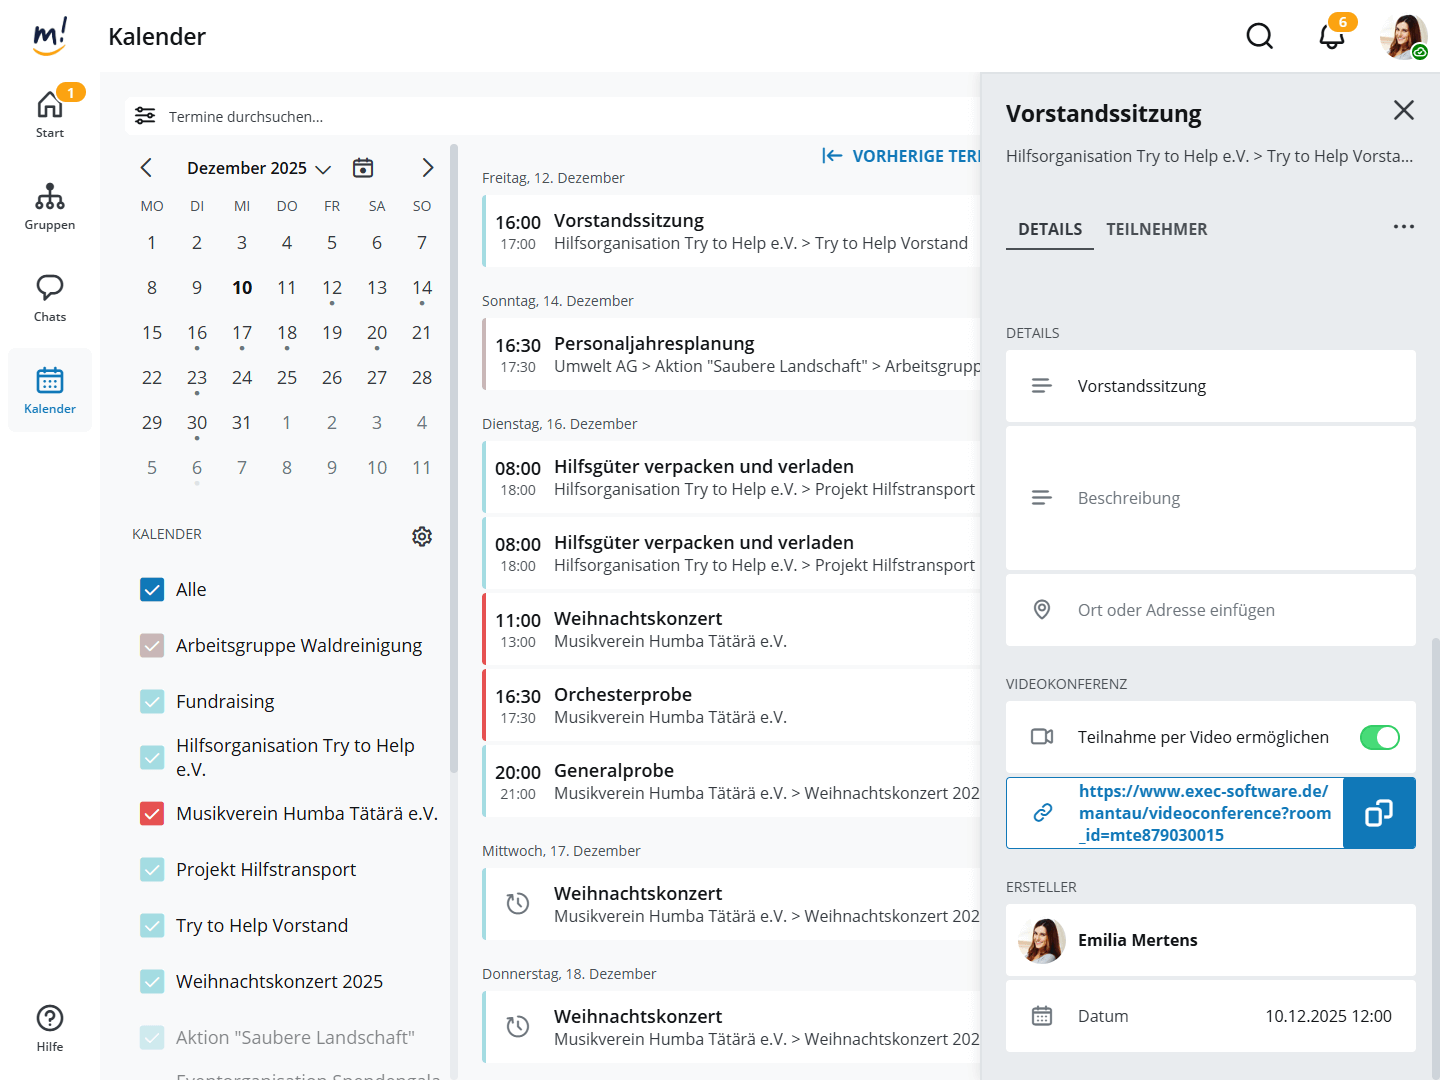1440x1080 pixels.
Task: Open notifications bell icon
Action: [x=1331, y=37]
